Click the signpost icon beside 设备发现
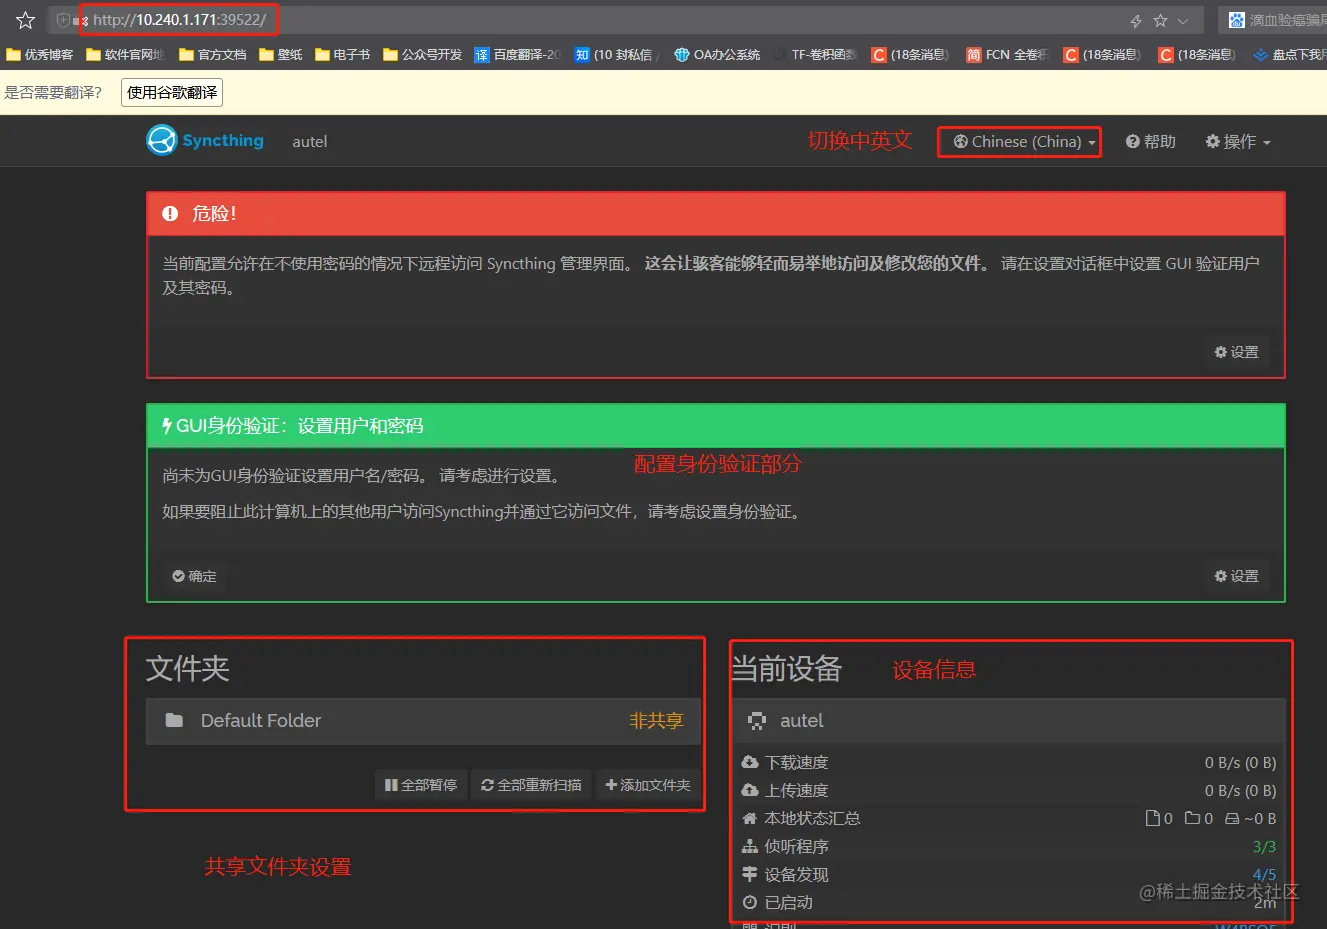Viewport: 1327px width, 929px height. click(x=750, y=875)
